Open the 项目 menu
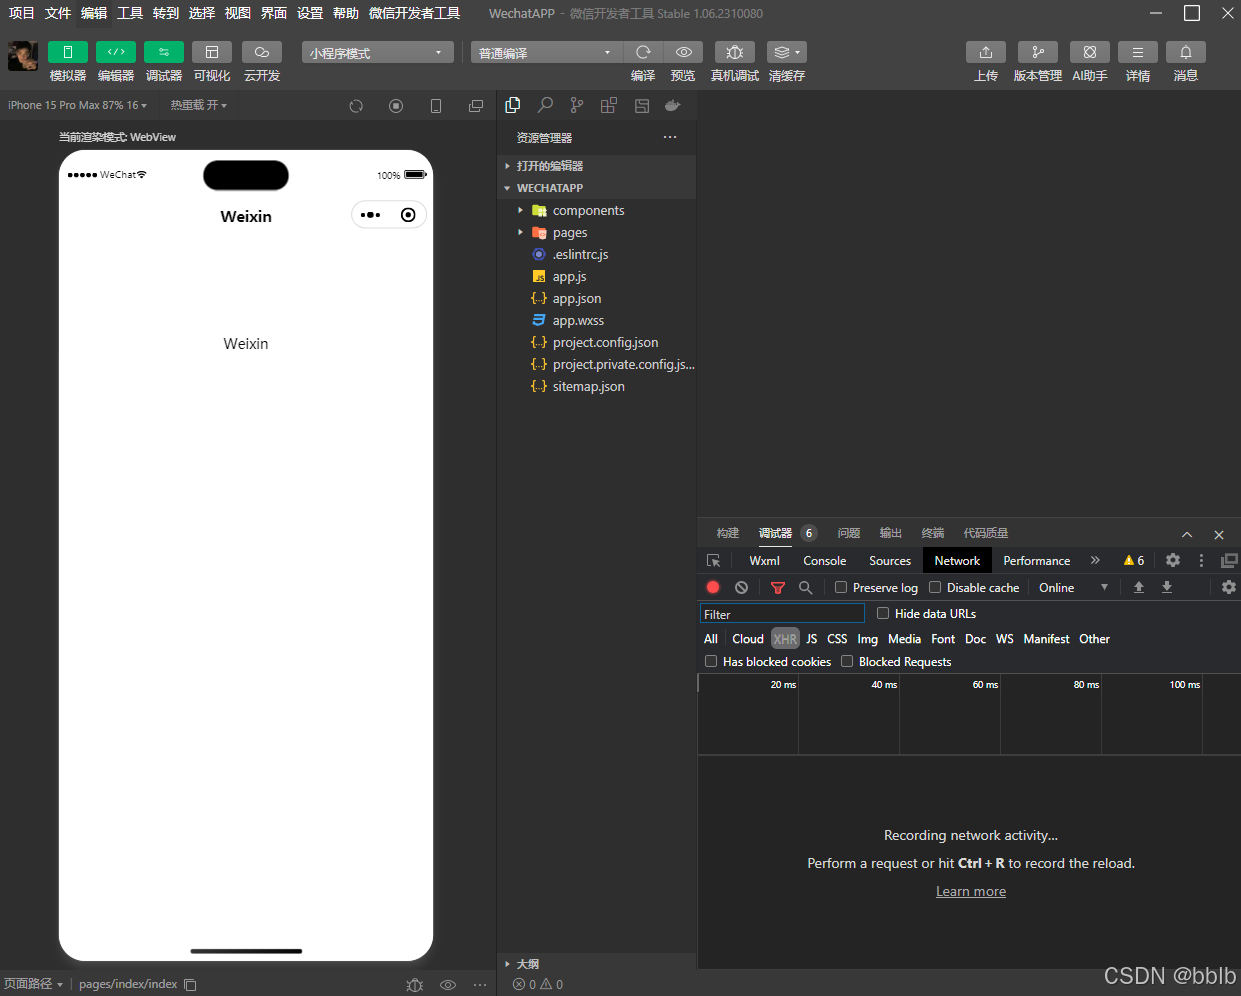This screenshot has height=996, width=1241. tap(22, 13)
